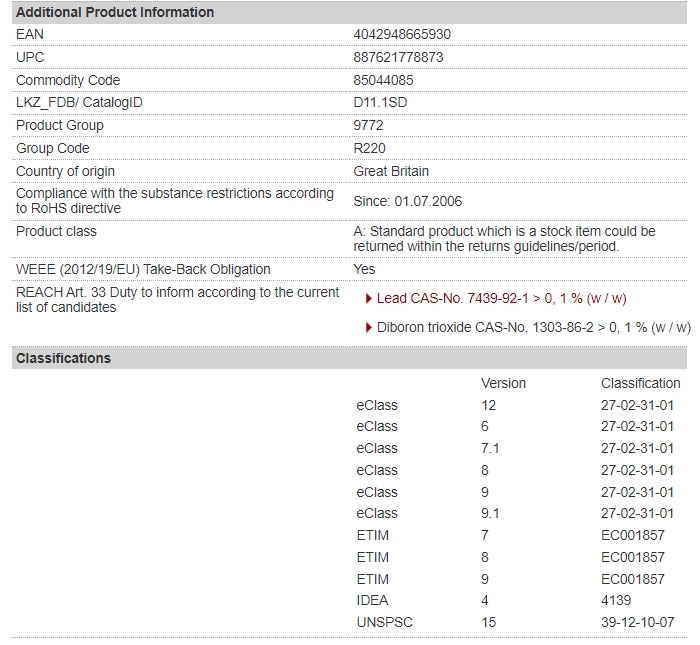Click the RoHS date Since: 01.07.2006
The height and width of the screenshot is (645, 700).
tap(407, 201)
